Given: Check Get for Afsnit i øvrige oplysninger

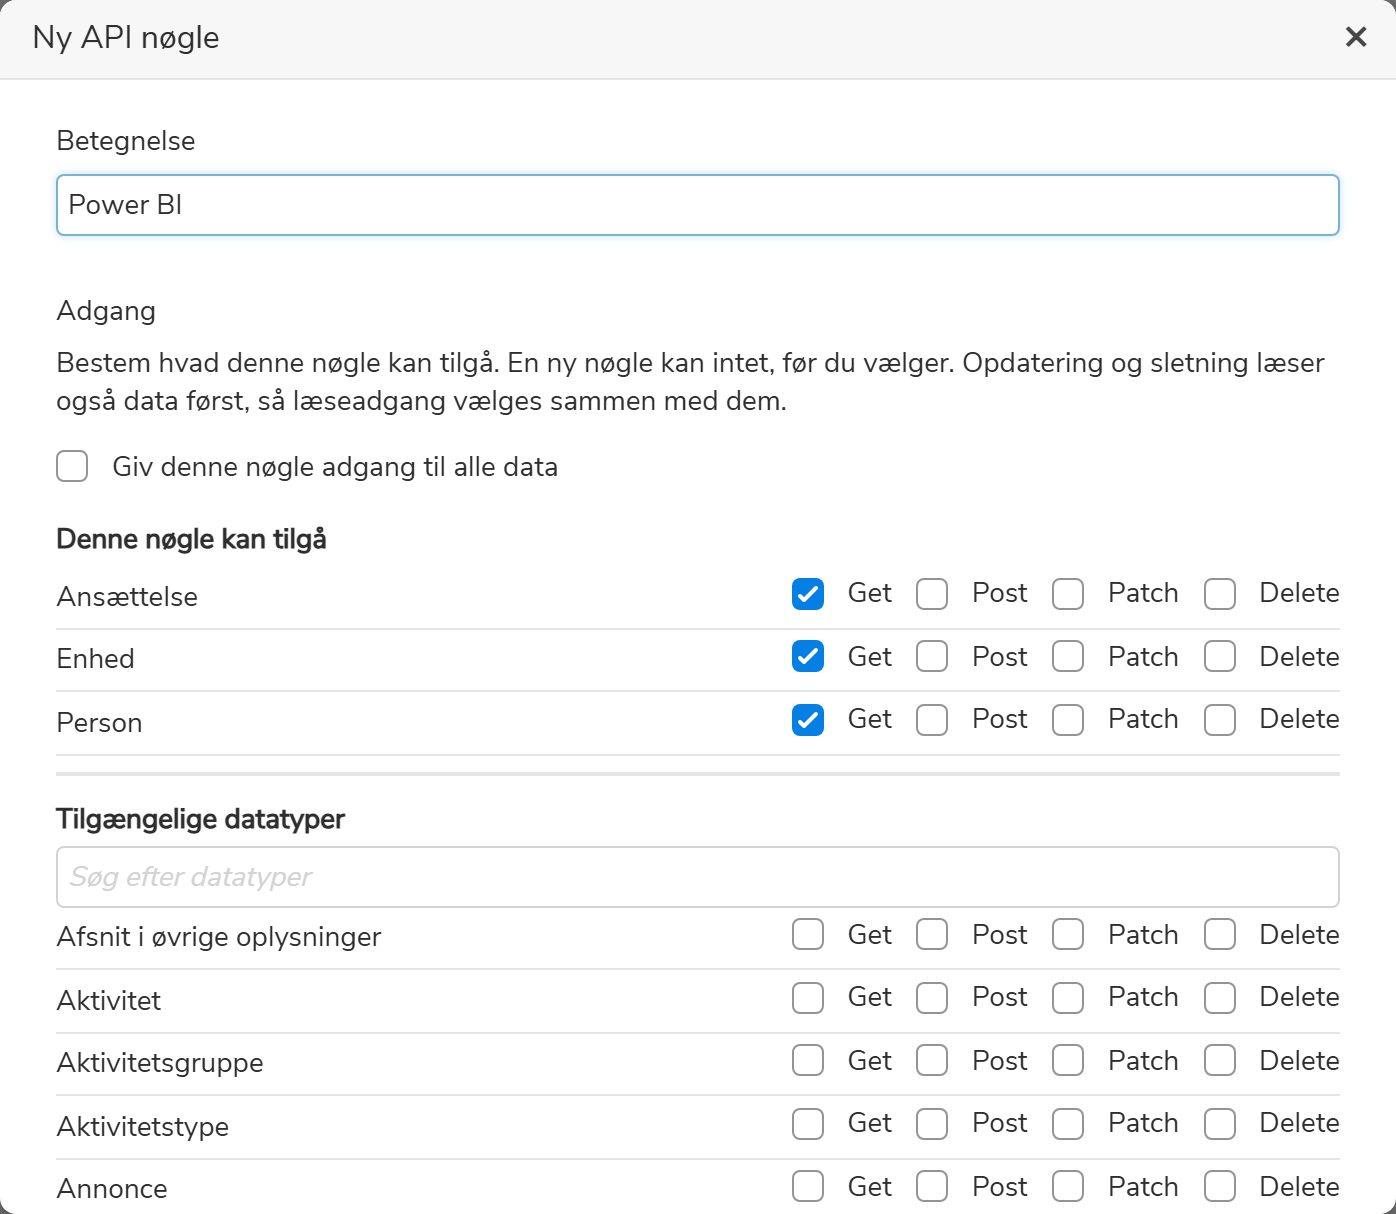Looking at the screenshot, I should tap(808, 934).
